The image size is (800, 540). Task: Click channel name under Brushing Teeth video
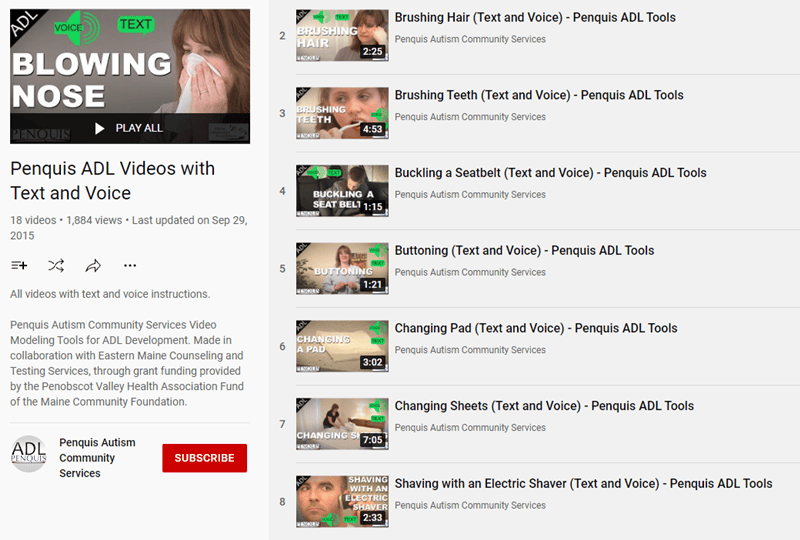pyautogui.click(x=470, y=117)
